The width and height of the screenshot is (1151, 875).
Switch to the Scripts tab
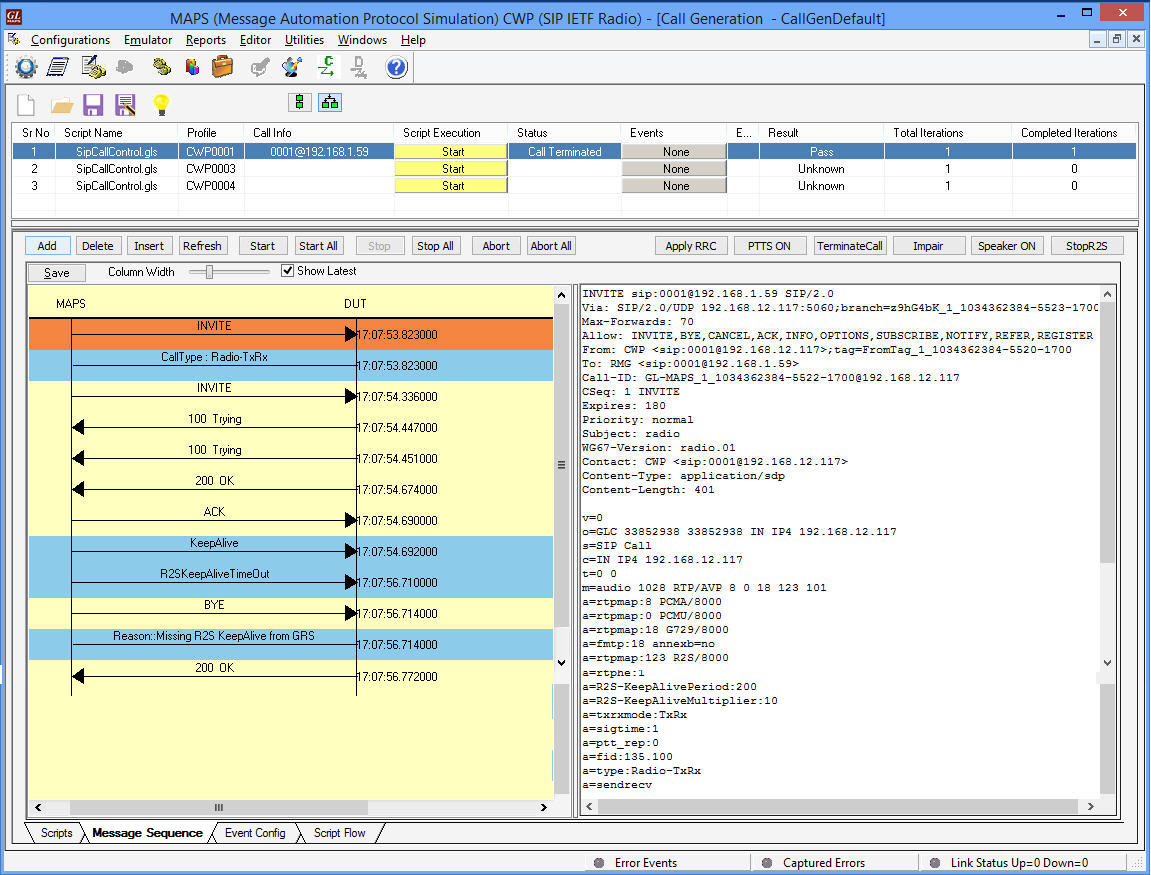[56, 833]
